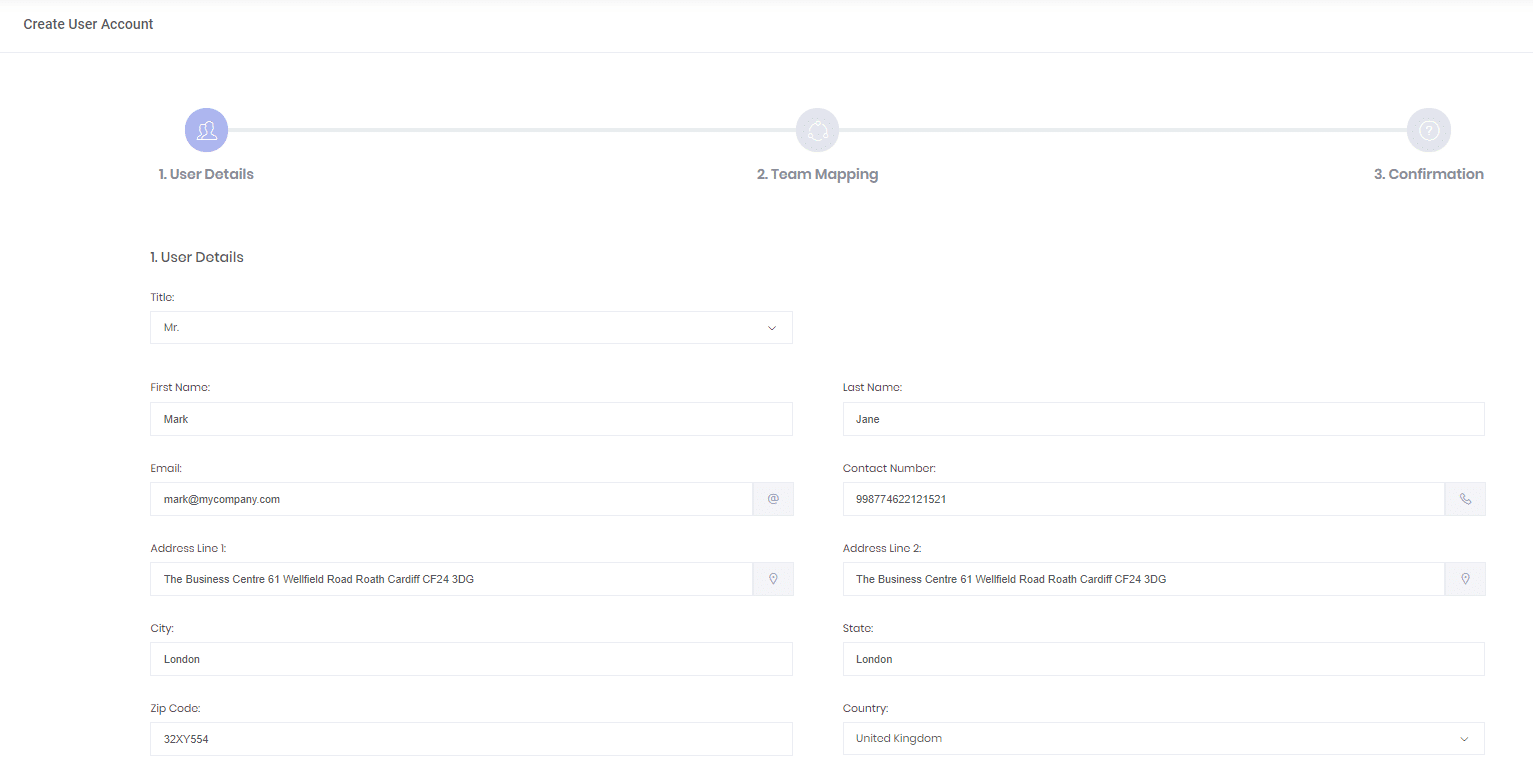Click the location pin icon for Address Line 2
This screenshot has height=780, width=1533.
coord(1464,578)
